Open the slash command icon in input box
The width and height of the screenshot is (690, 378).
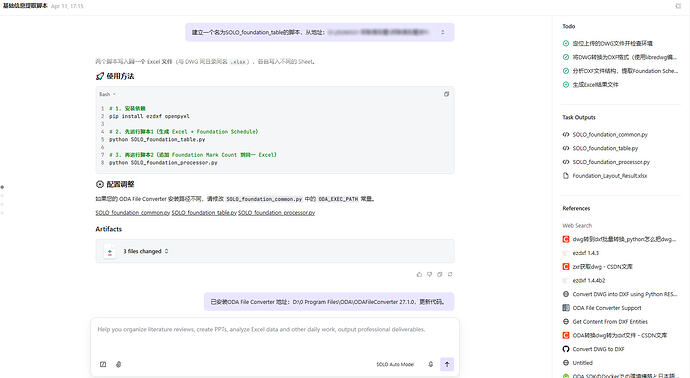pyautogui.click(x=103, y=364)
